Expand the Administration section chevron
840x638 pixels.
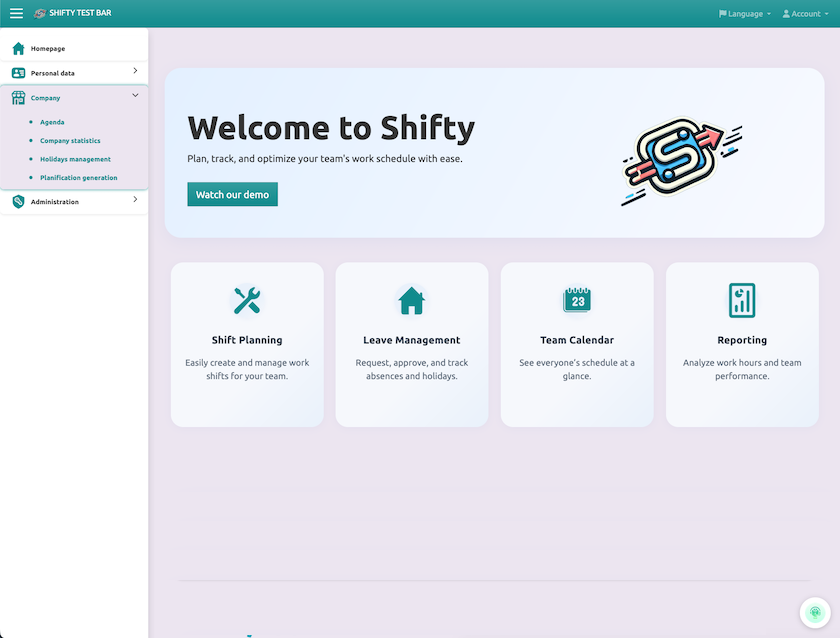pos(135,200)
